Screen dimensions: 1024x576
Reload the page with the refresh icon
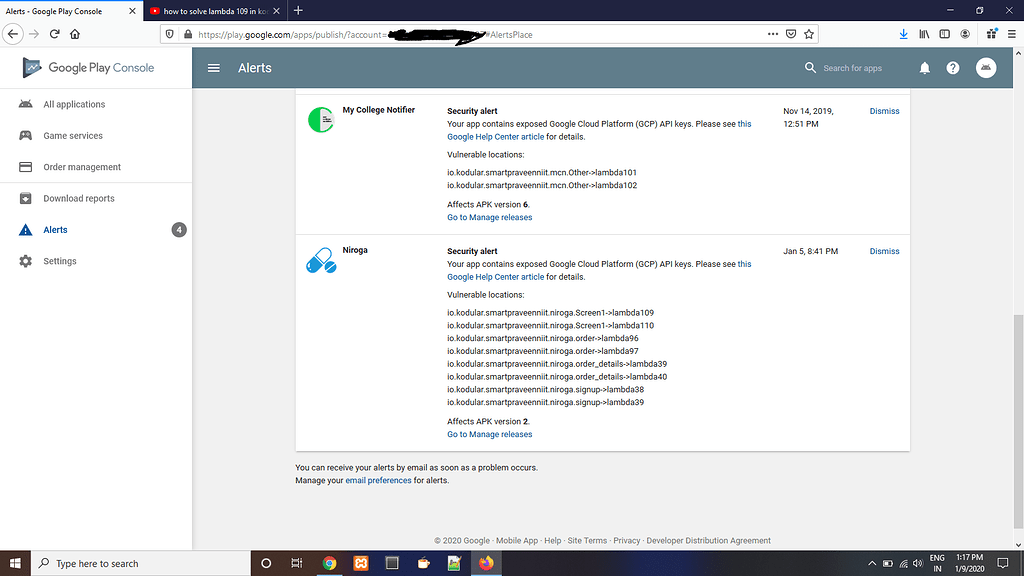[x=55, y=34]
